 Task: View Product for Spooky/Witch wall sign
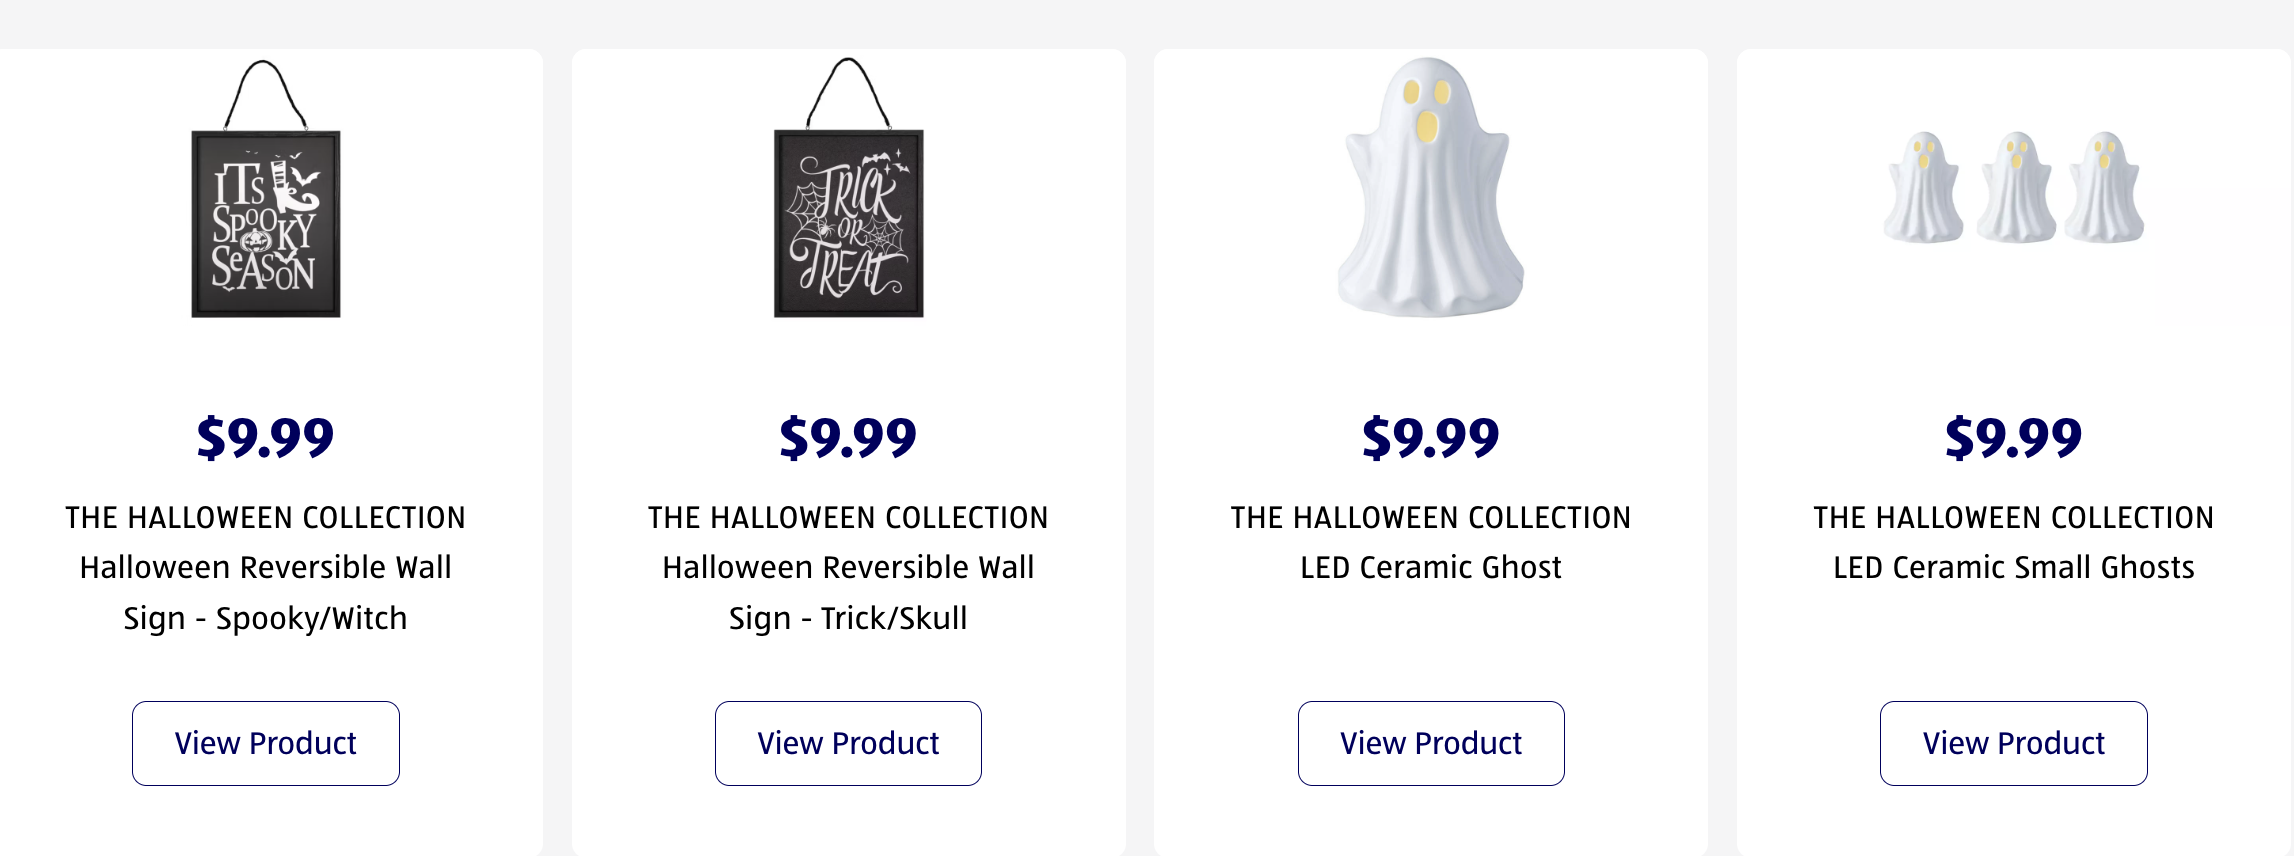point(266,743)
